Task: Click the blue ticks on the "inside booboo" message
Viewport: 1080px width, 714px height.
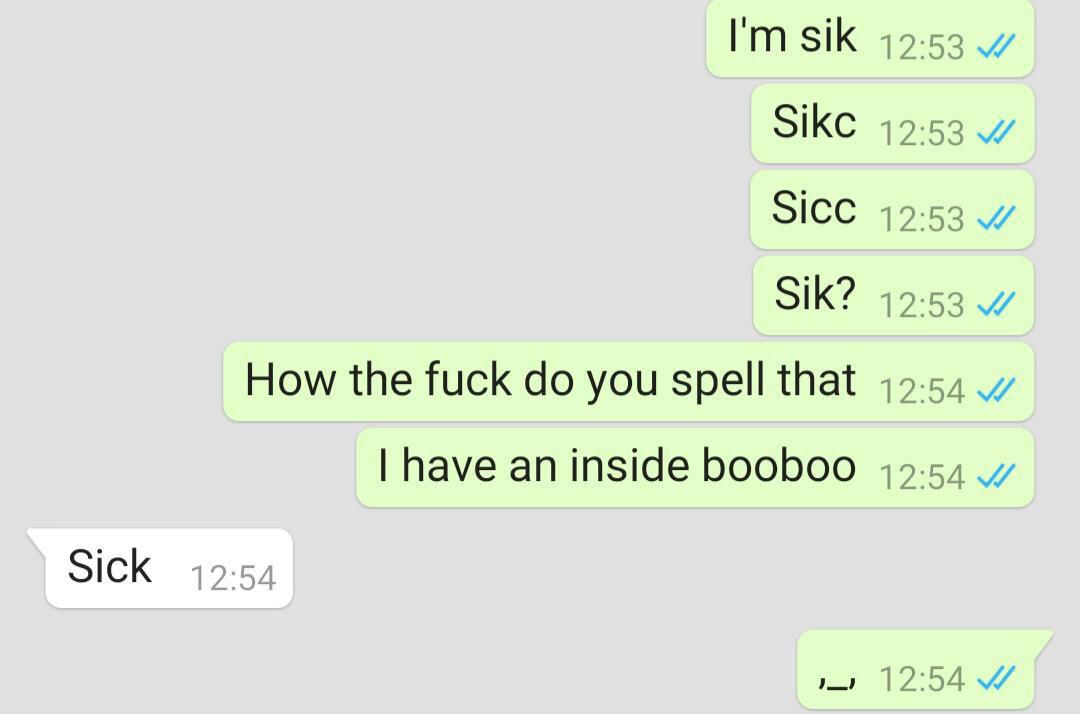Action: pyautogui.click(x=996, y=476)
